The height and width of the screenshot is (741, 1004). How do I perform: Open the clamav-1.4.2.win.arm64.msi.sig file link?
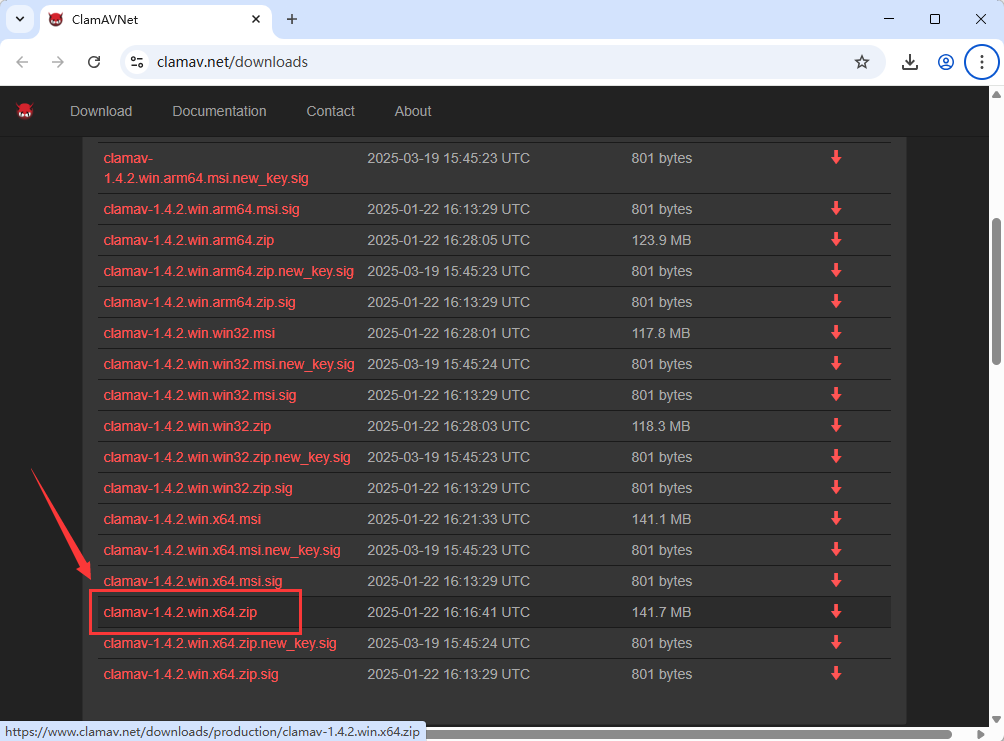202,209
